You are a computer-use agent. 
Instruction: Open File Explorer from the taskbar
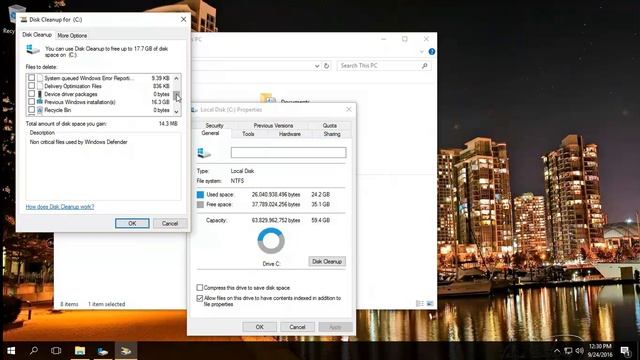pos(80,351)
